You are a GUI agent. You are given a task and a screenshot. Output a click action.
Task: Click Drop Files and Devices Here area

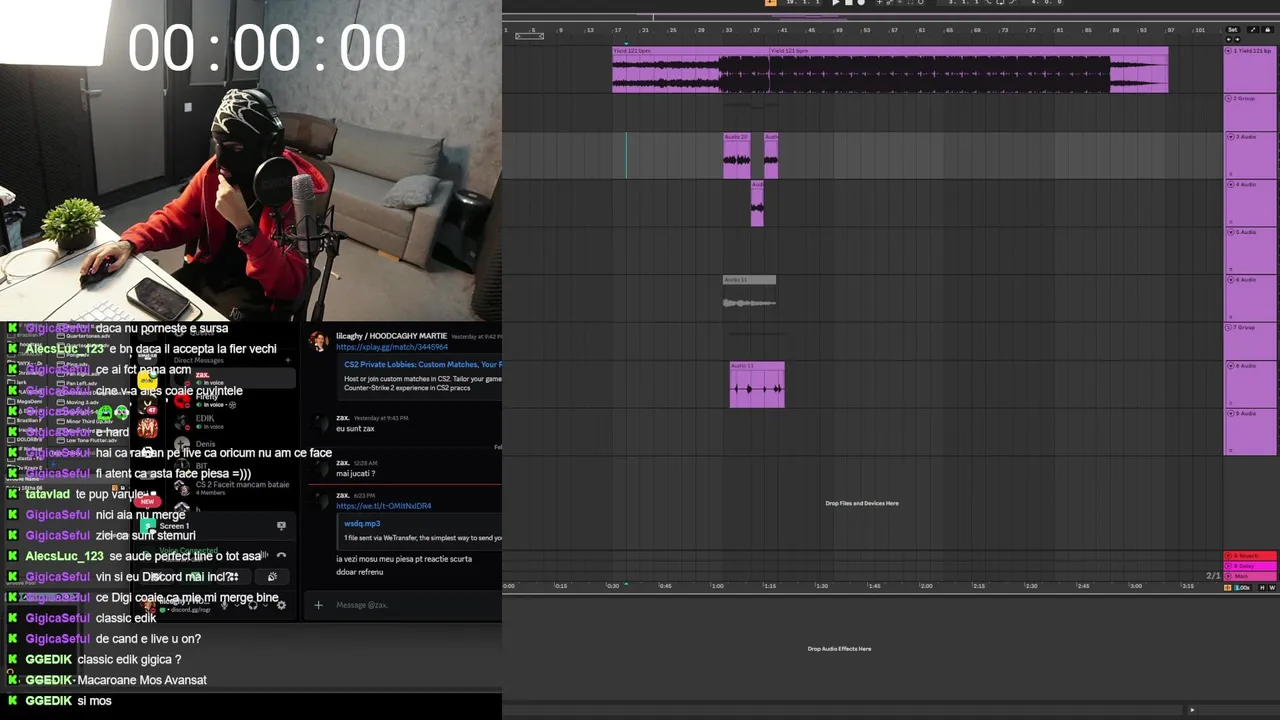pyautogui.click(x=862, y=503)
